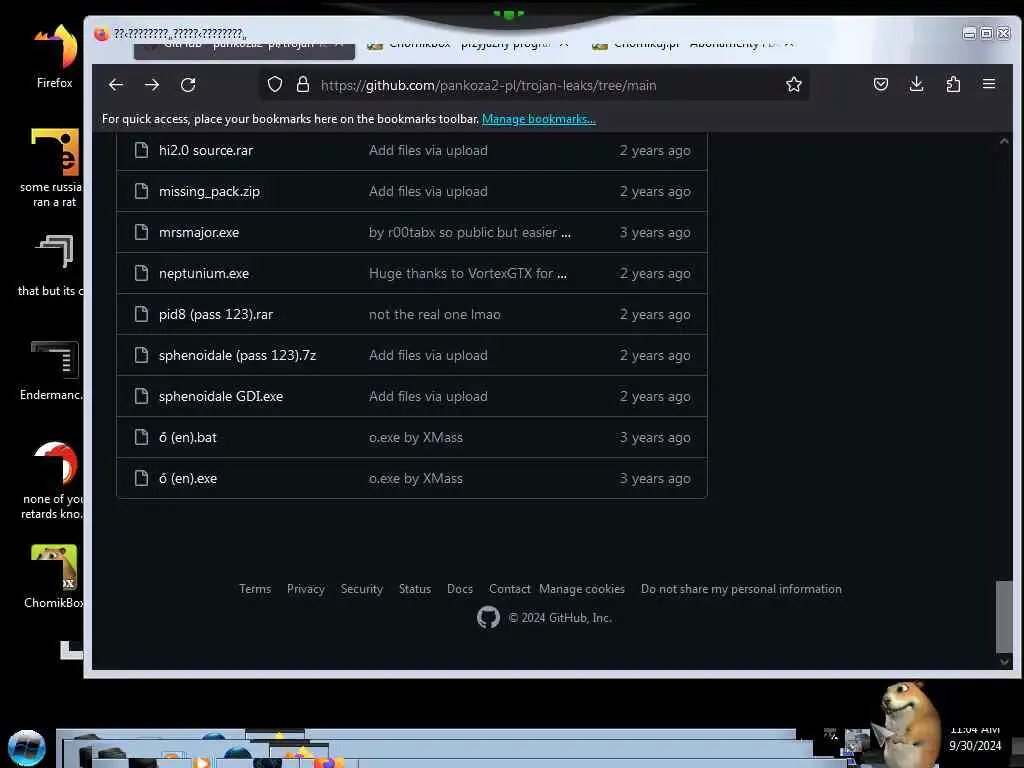Select the Endermanc desktop icon
The image size is (1024, 768).
(x=52, y=370)
